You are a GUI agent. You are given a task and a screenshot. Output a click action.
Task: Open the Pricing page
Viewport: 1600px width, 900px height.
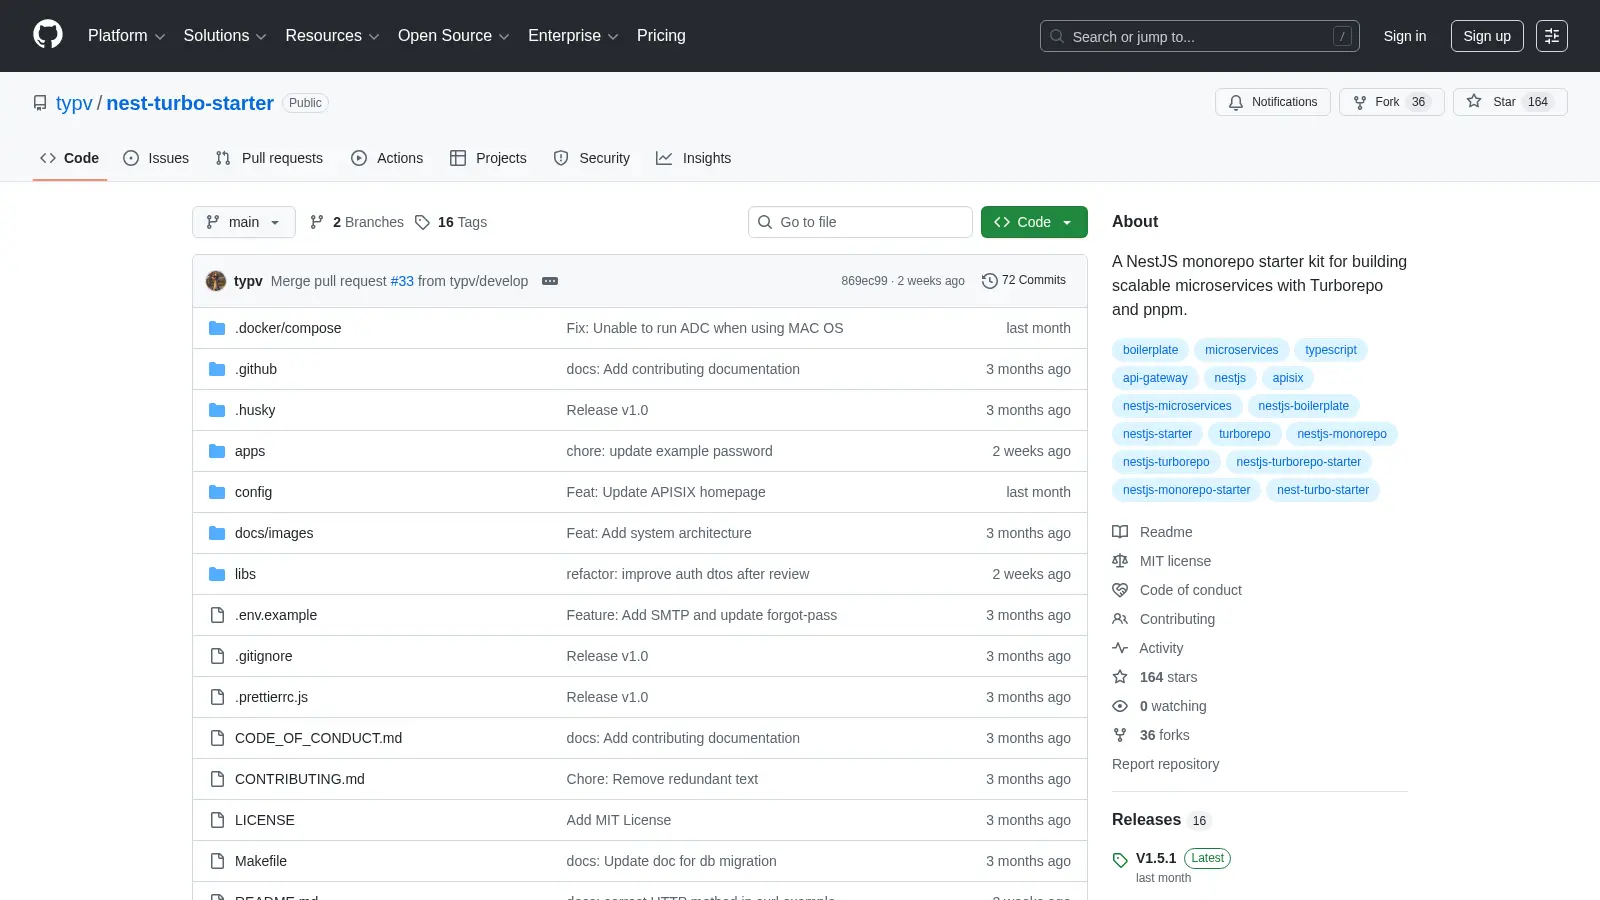[661, 36]
